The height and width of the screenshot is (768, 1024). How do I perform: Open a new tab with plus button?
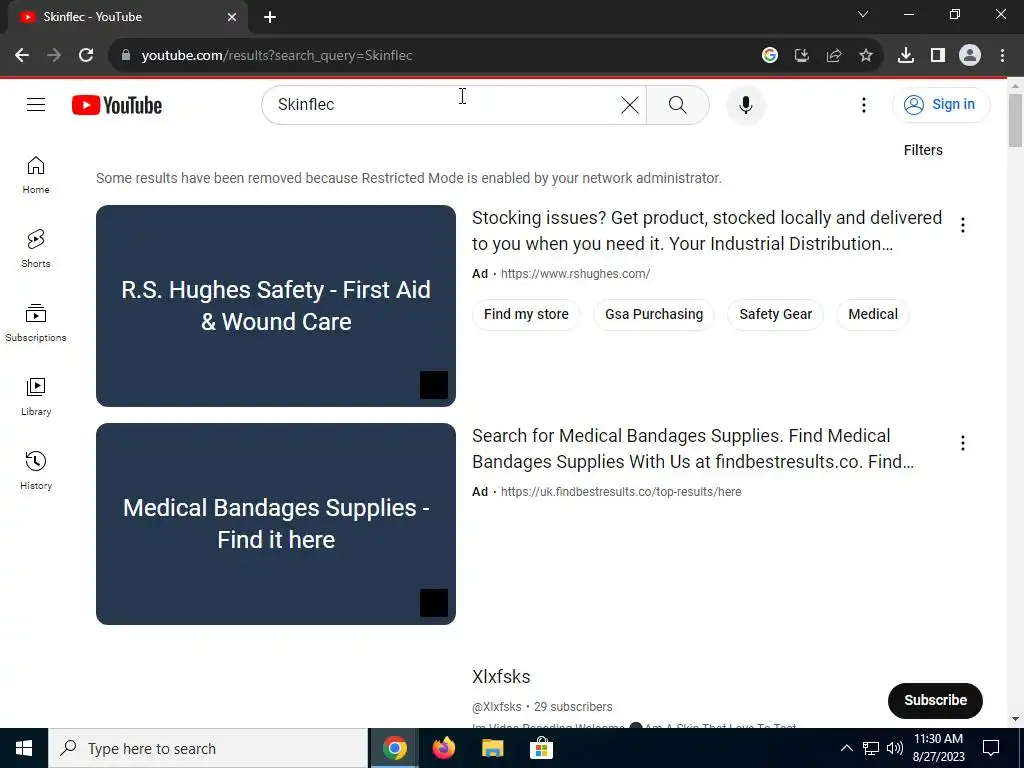270,17
